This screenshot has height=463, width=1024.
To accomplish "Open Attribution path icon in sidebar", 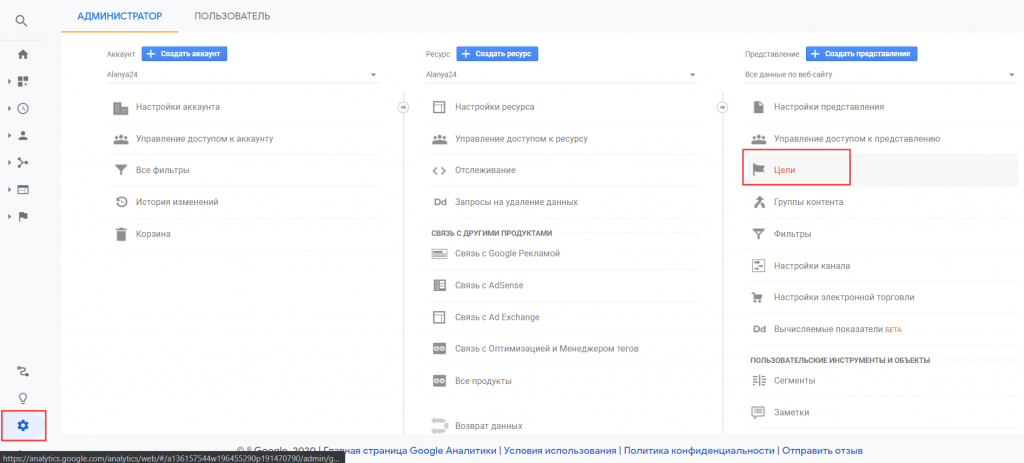I will tap(22, 372).
